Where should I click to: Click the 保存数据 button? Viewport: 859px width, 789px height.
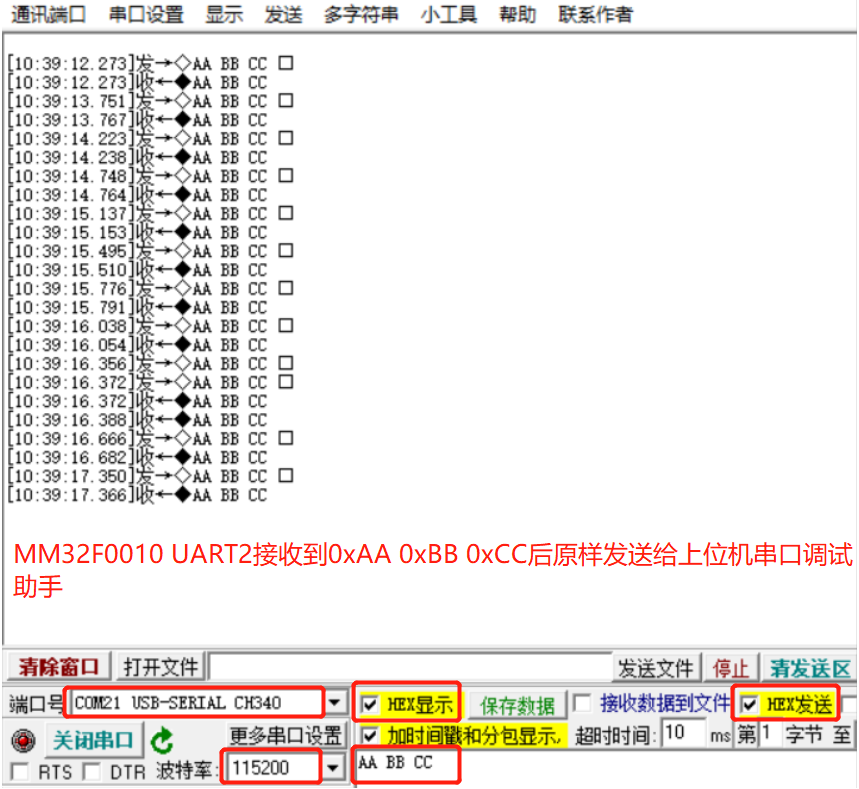pos(517,705)
